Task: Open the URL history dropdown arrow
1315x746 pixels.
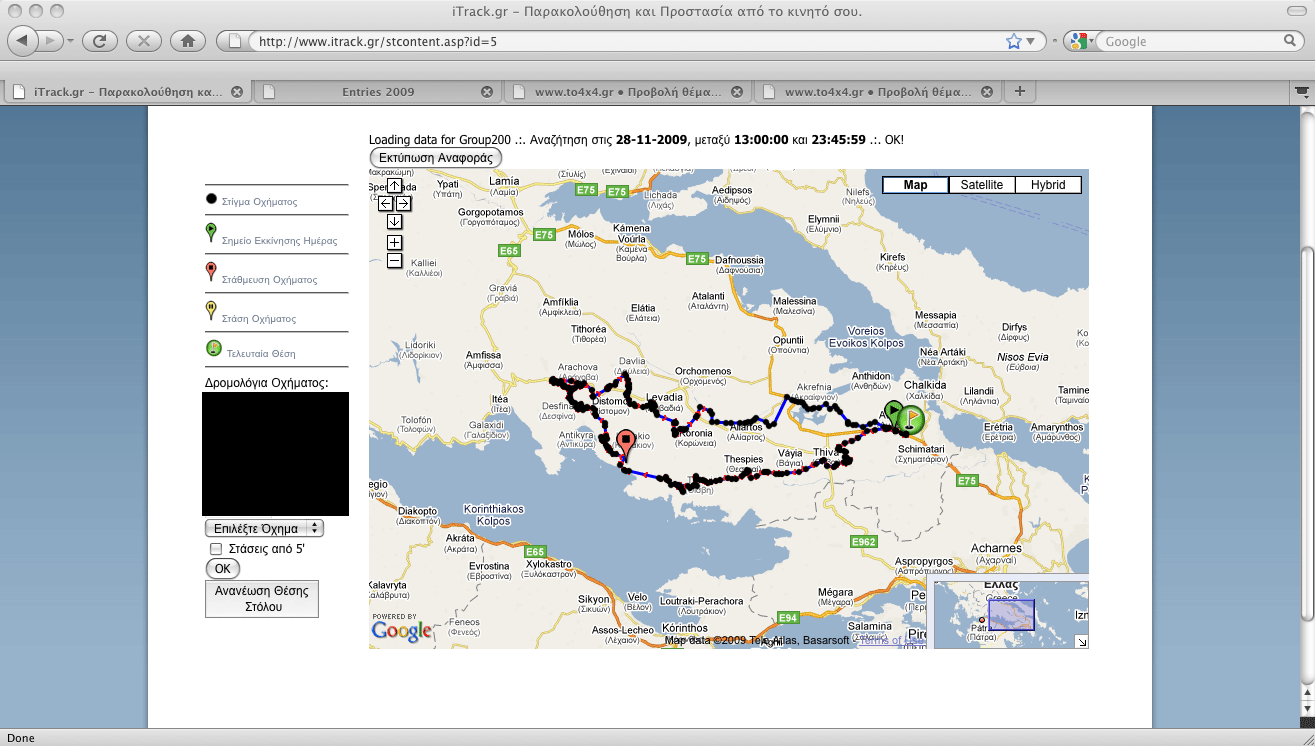Action: [x=1030, y=42]
